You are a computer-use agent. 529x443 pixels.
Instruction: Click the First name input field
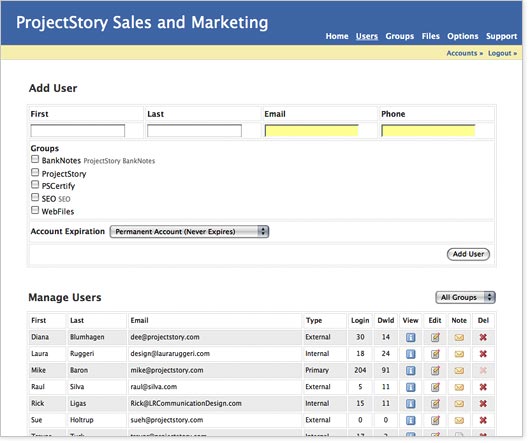coord(78,131)
